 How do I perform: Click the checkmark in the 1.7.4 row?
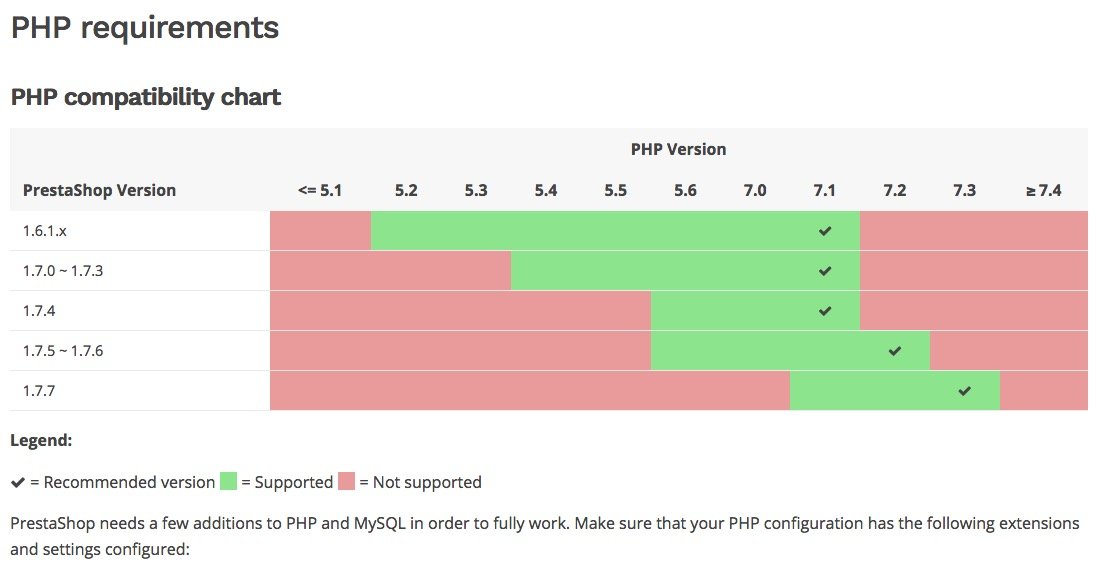824,311
